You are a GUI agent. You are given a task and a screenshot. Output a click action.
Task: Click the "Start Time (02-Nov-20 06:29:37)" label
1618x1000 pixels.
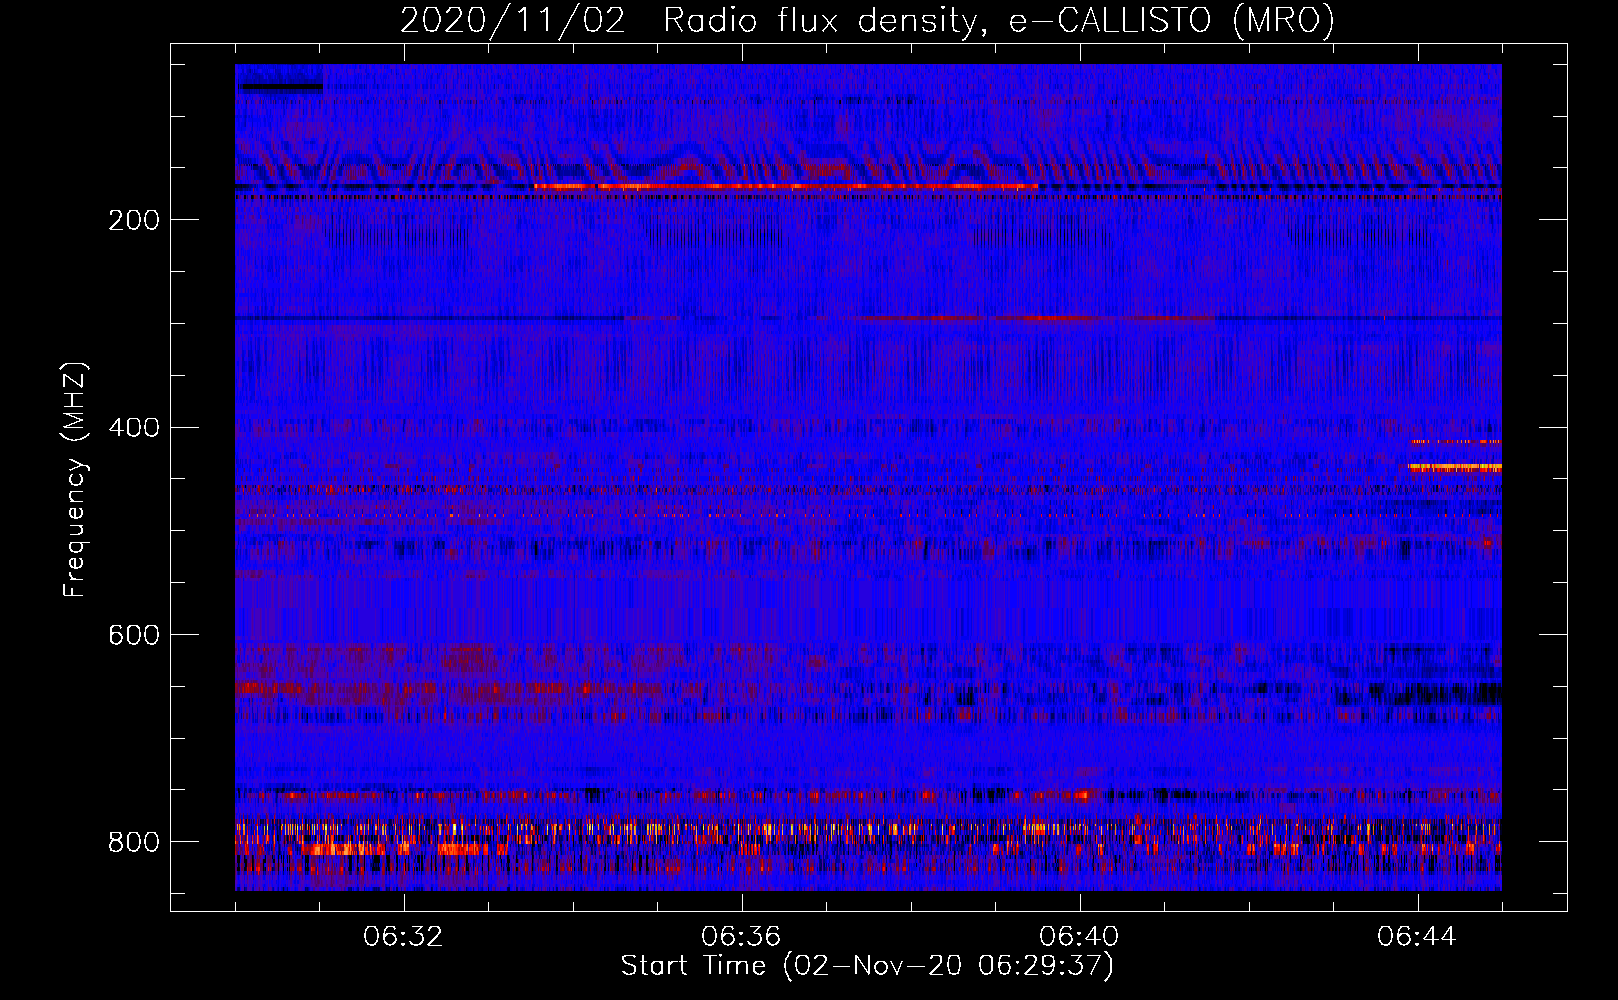pos(867,966)
